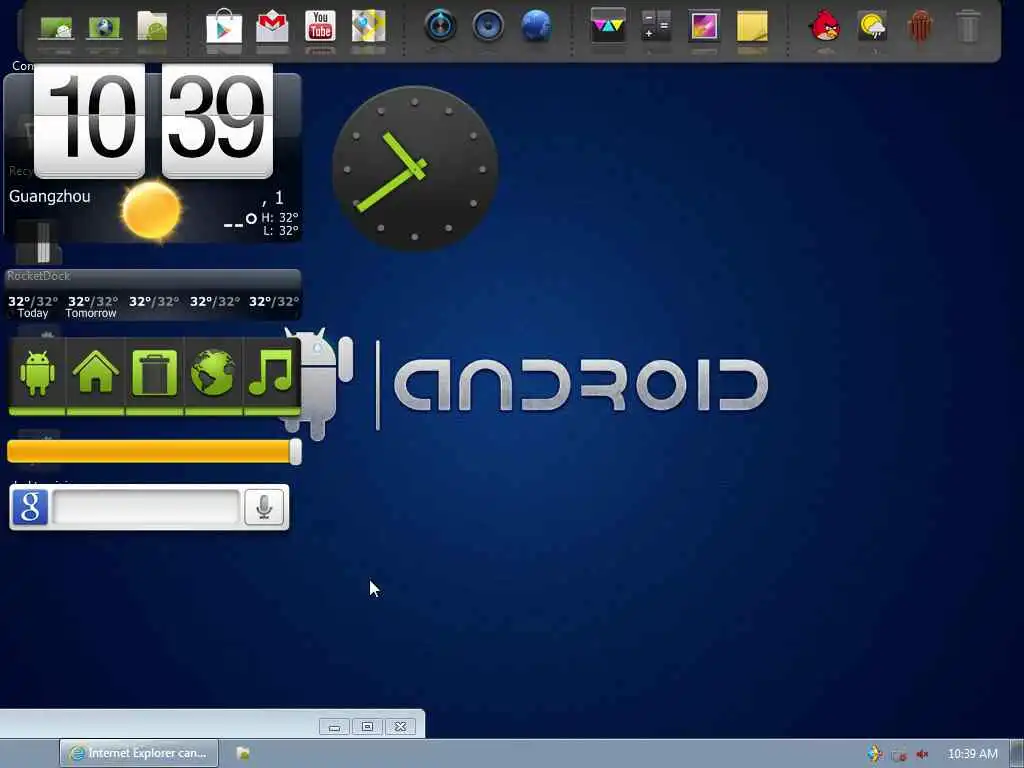This screenshot has height=768, width=1024.
Task: Restore the small window's middle caption button
Action: [x=368, y=727]
